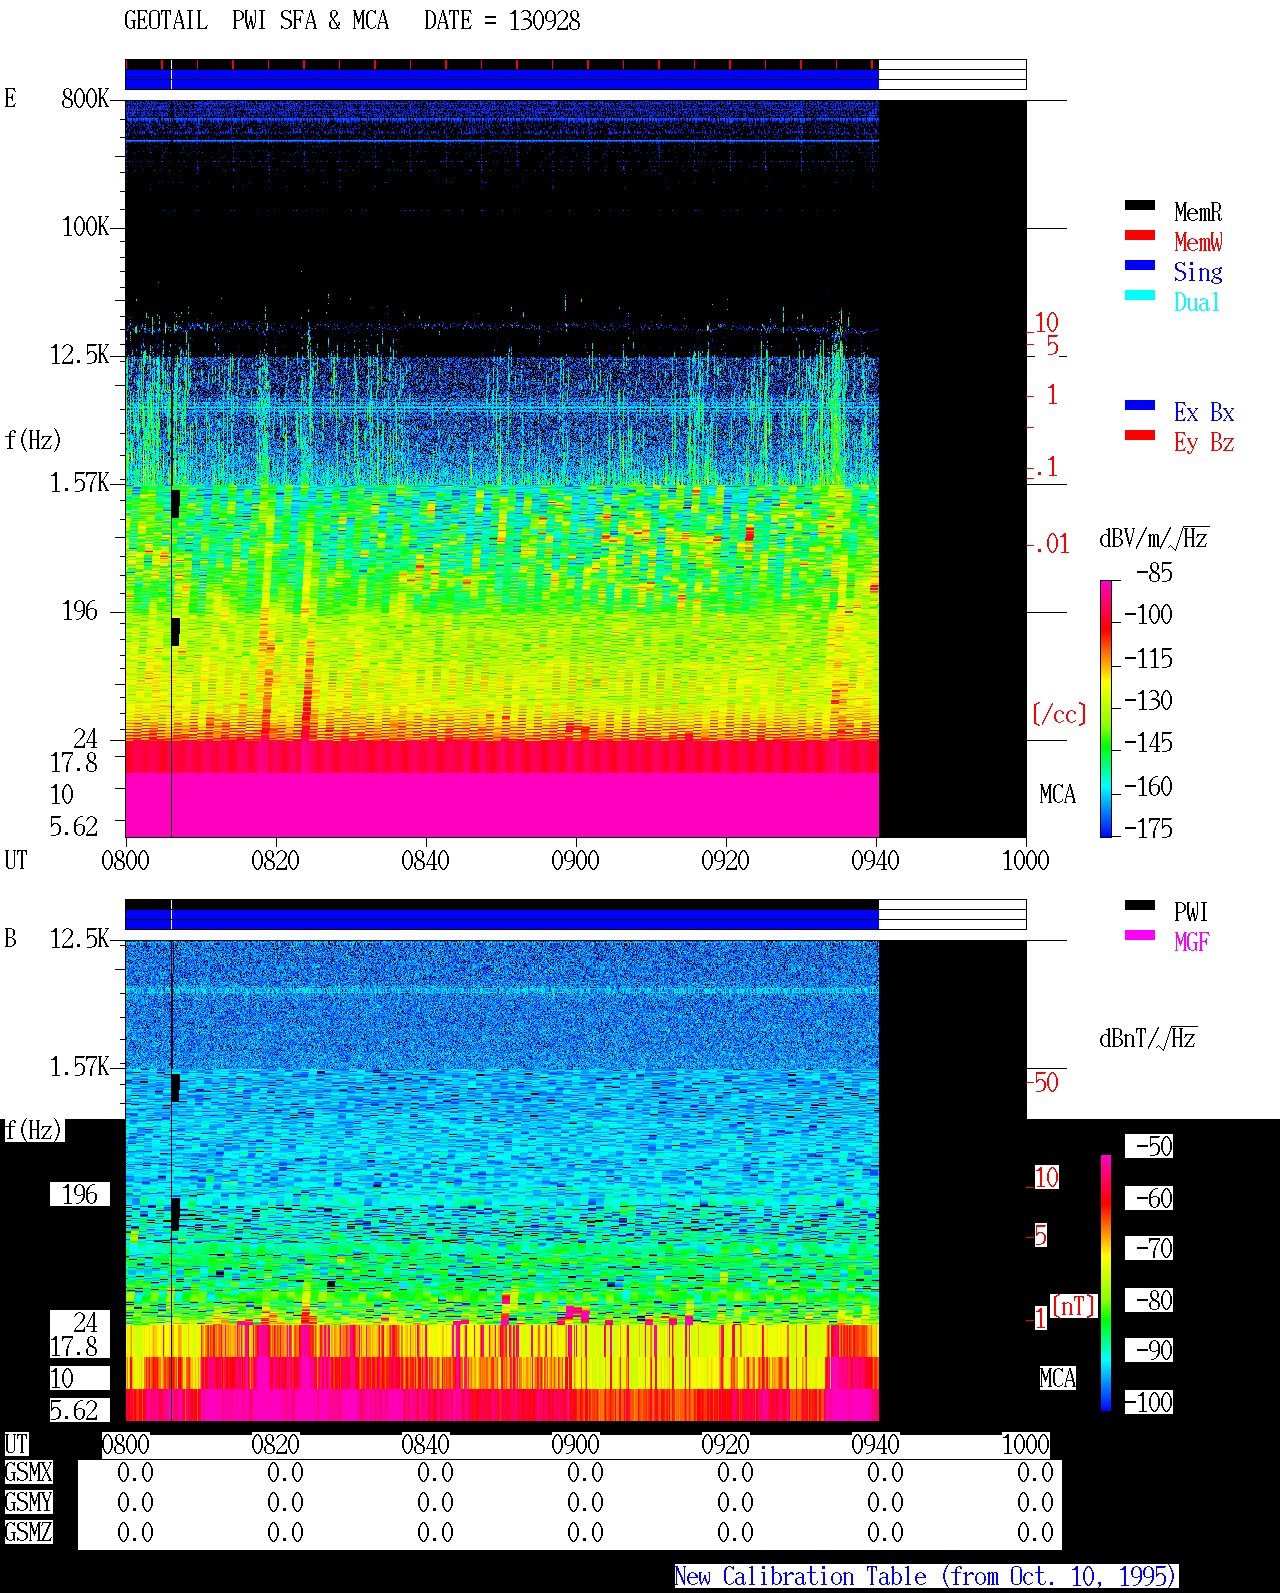1280x1593 pixels.
Task: Click the 800K frequency label on the E panel
Action: [x=85, y=98]
